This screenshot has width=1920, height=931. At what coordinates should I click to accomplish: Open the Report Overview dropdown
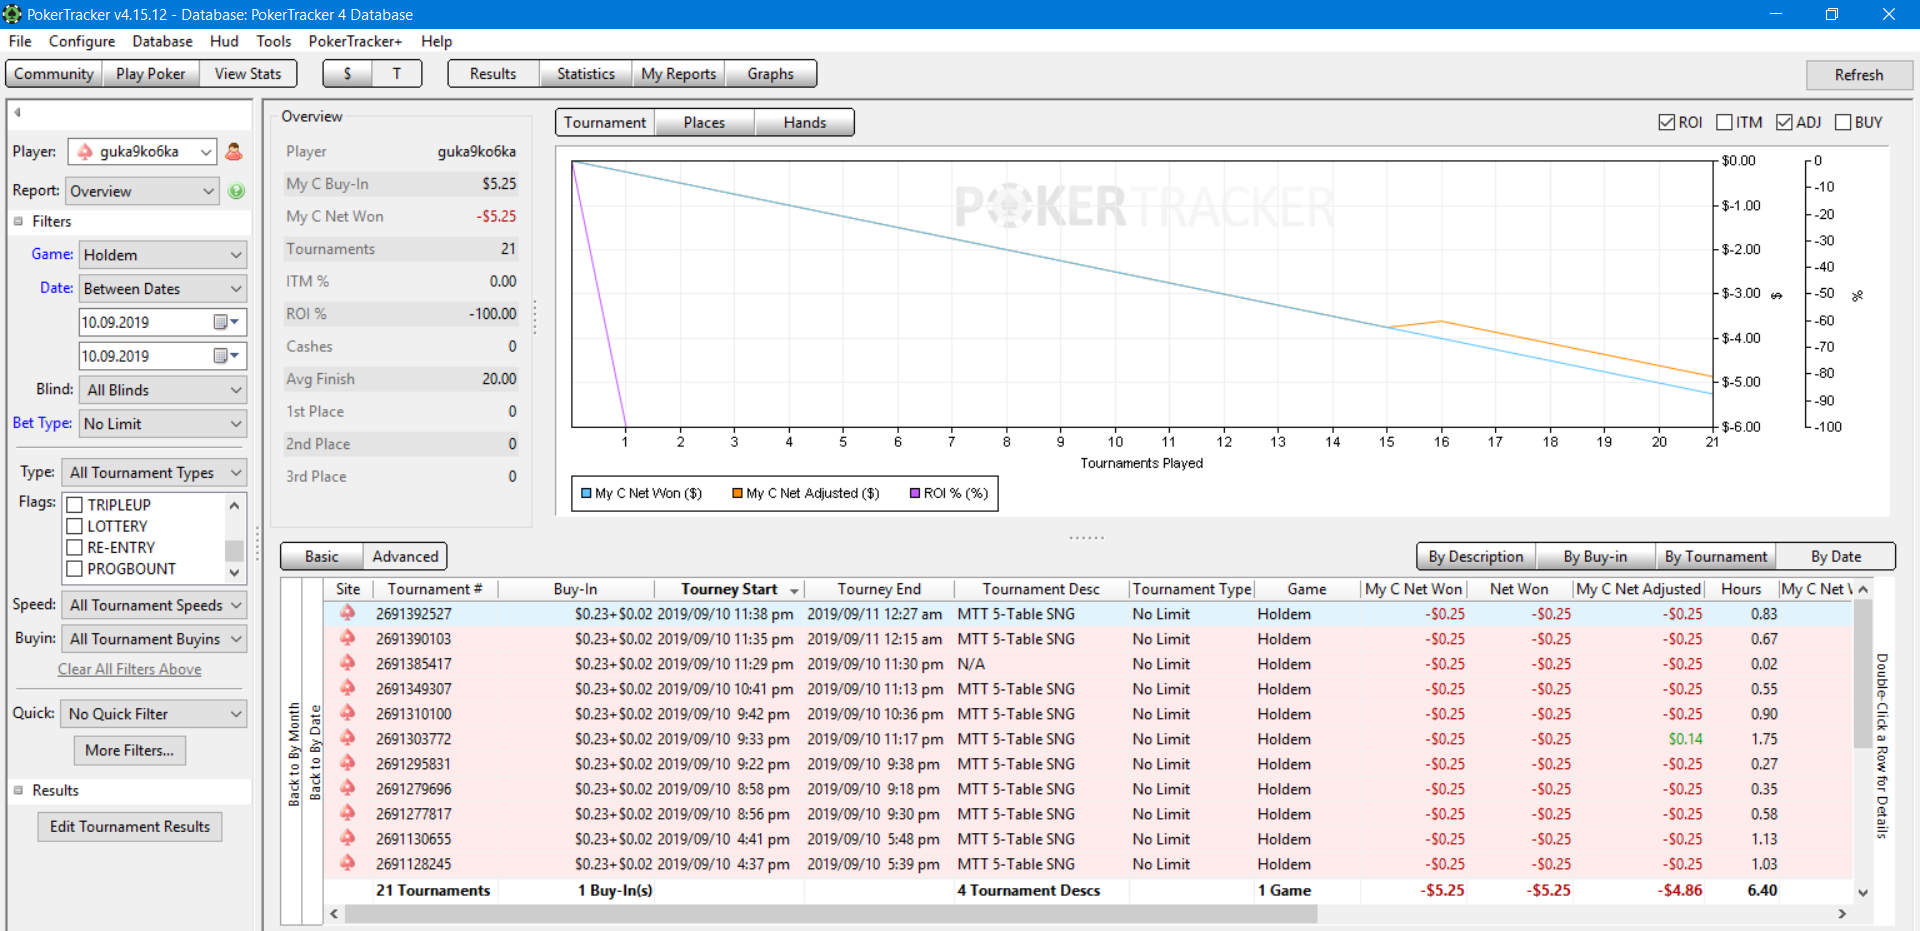(x=142, y=191)
